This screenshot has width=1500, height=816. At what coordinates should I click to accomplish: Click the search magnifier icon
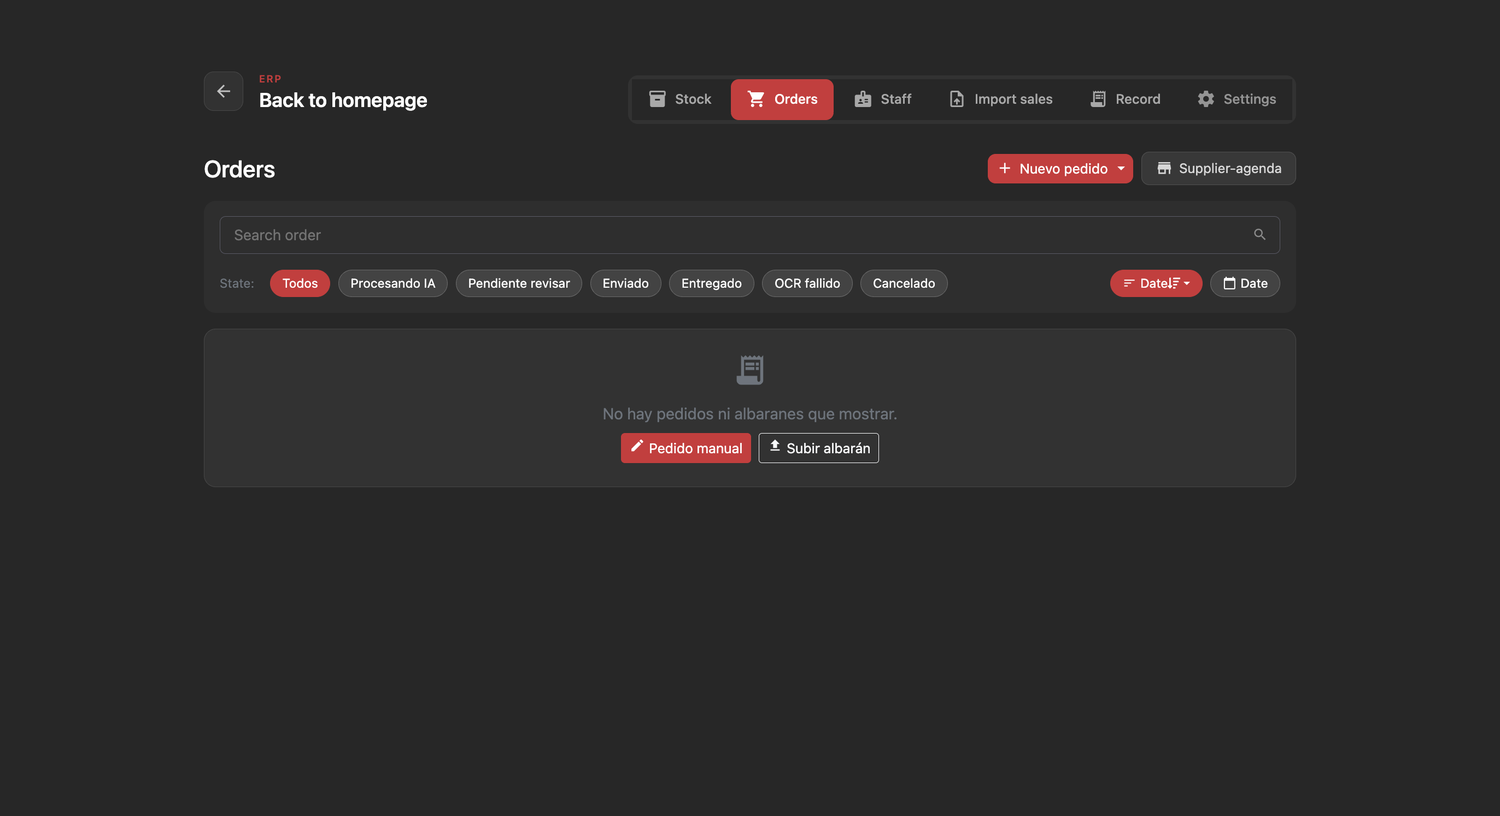pyautogui.click(x=1260, y=234)
